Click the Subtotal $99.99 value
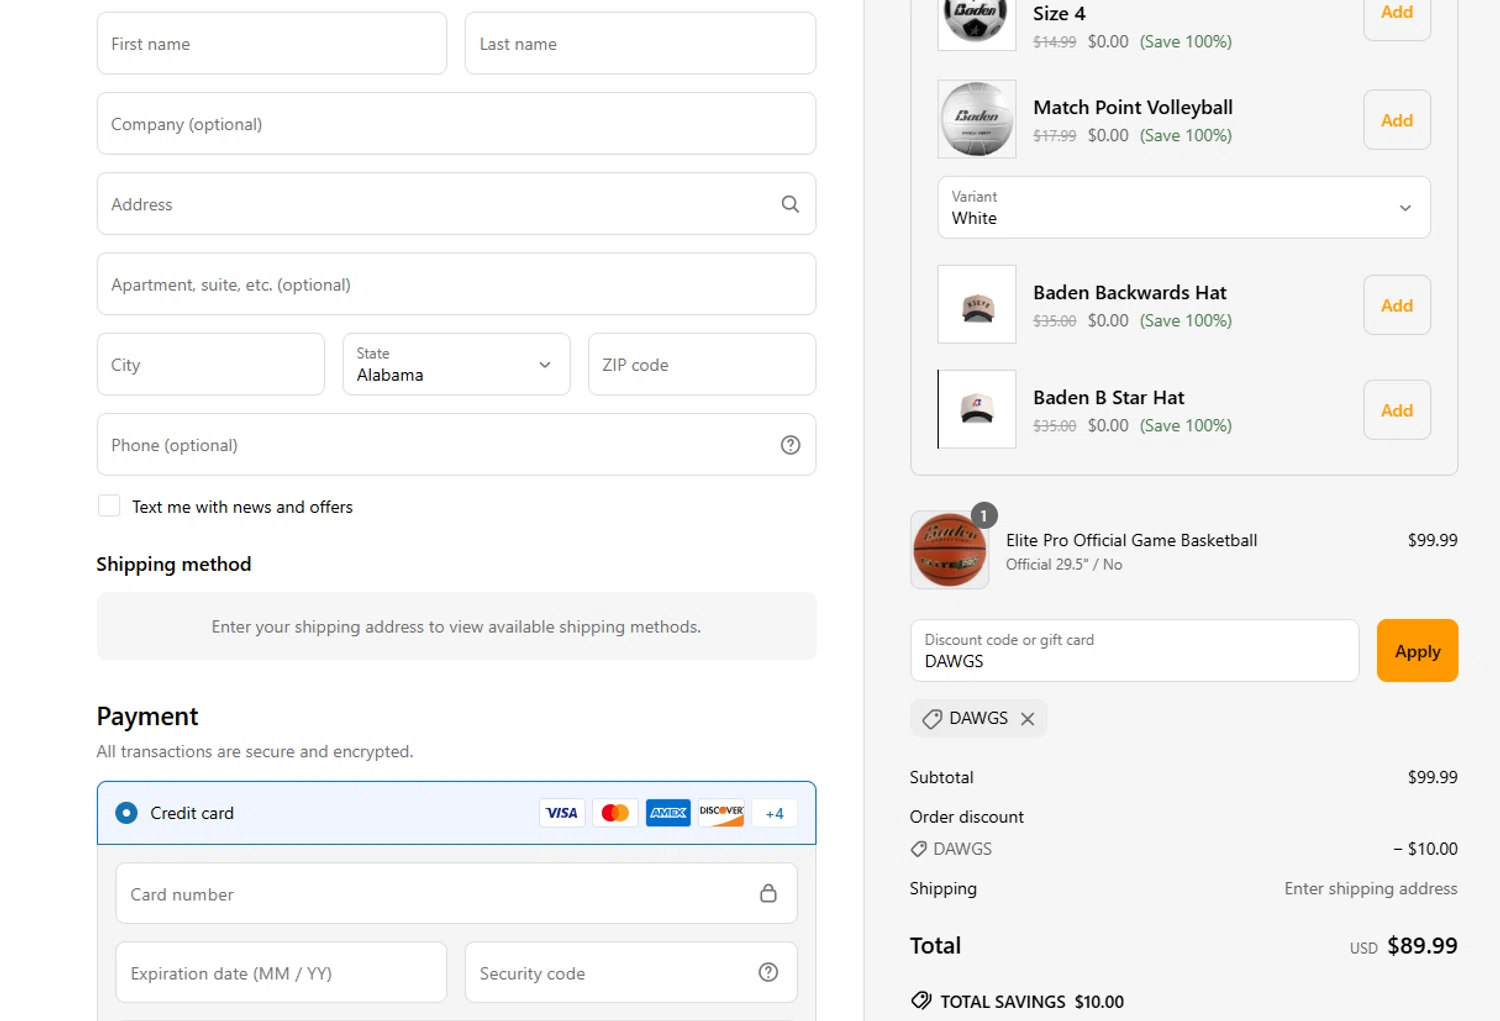Screen dimensions: 1500x1021 tap(1432, 777)
